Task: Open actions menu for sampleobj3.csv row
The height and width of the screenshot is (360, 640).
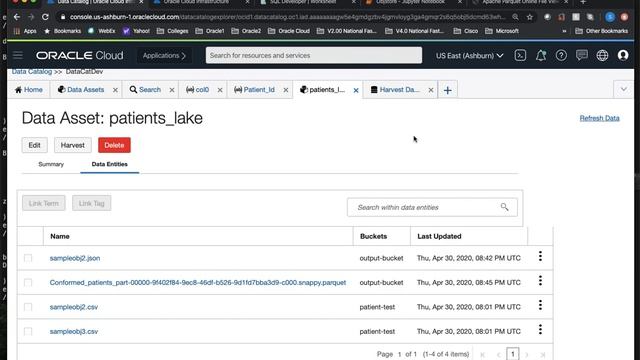Action: (540, 329)
